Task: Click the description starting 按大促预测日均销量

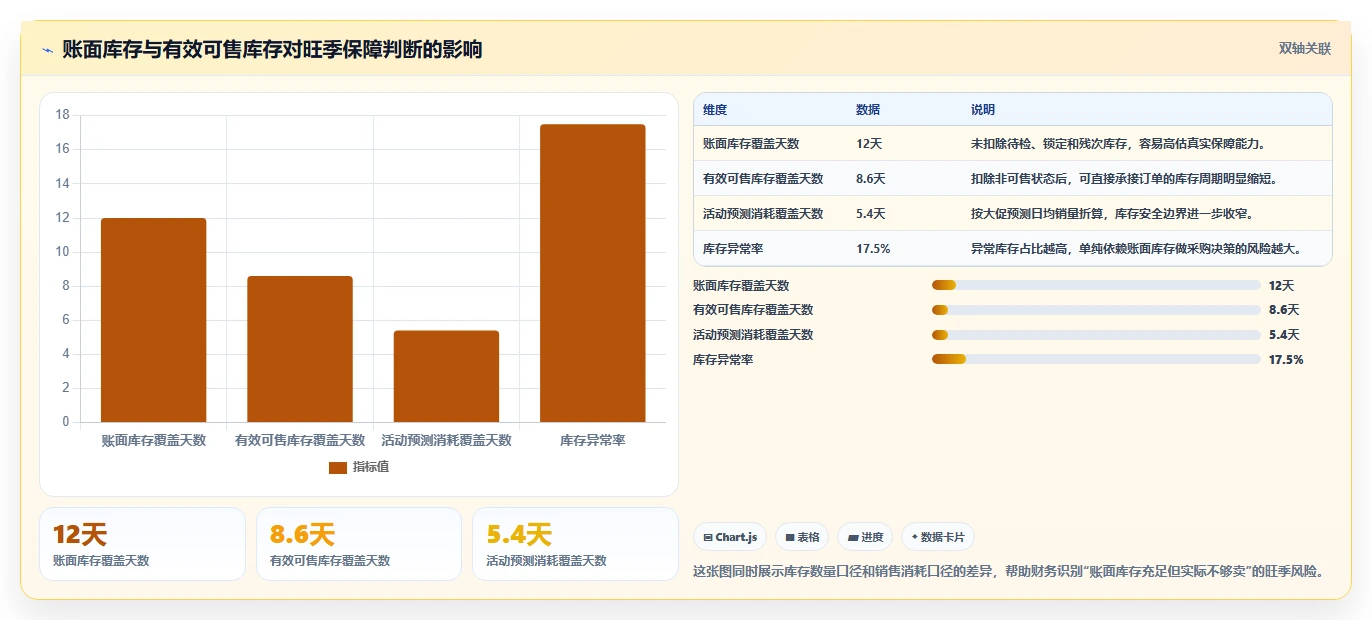Action: pyautogui.click(x=1112, y=214)
